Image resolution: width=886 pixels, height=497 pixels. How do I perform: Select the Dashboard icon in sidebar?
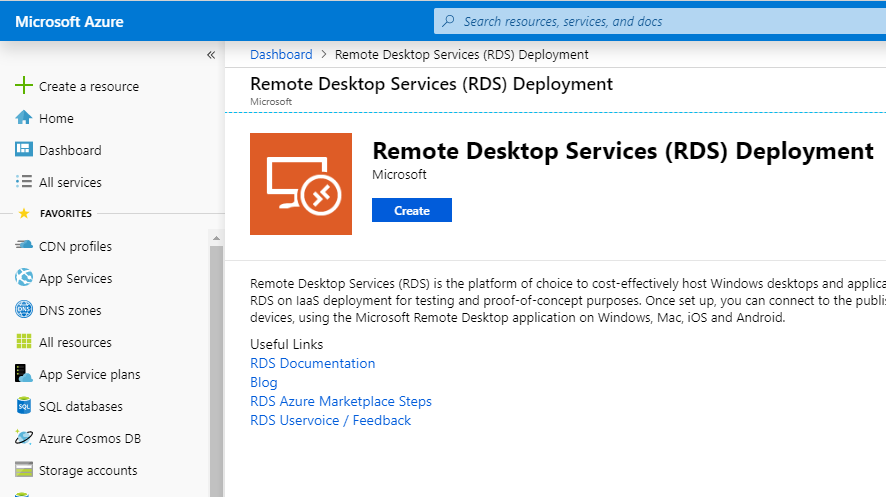pos(24,150)
